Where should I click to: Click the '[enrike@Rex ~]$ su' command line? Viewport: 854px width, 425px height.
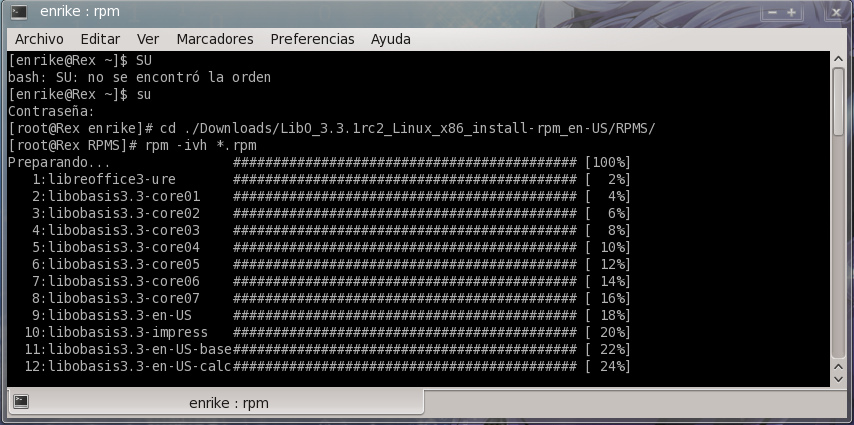click(80, 94)
